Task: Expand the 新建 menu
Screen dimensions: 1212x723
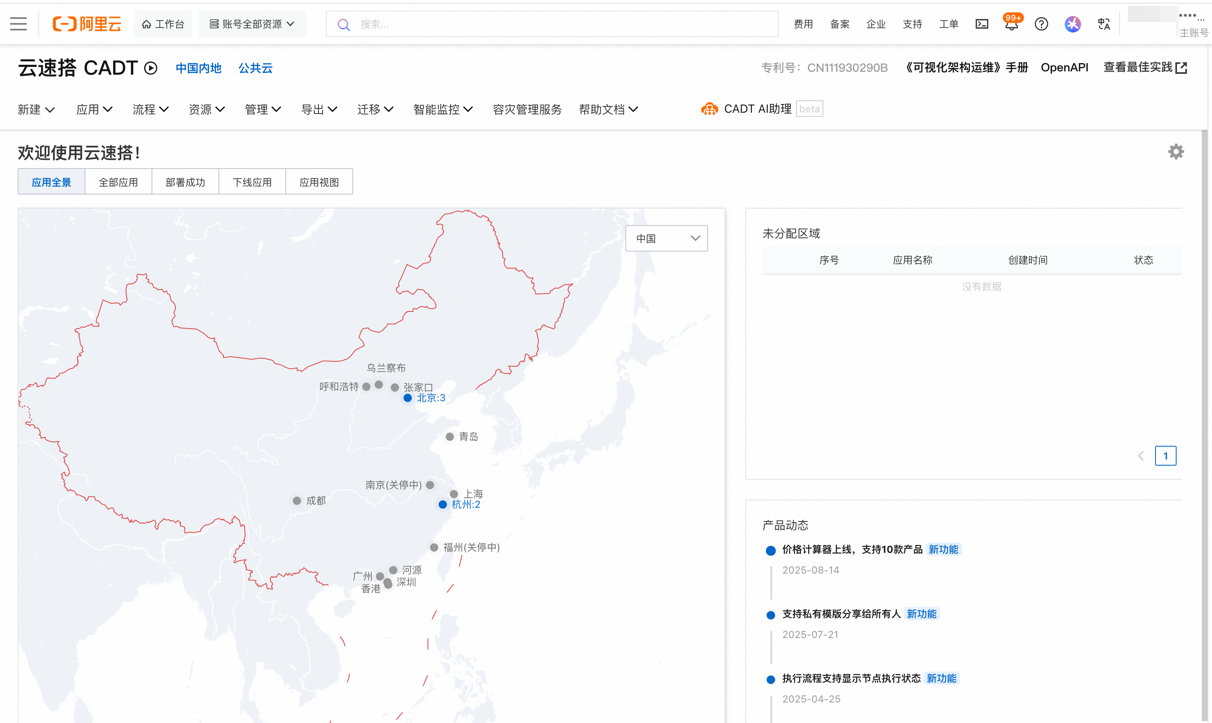Action: (36, 109)
